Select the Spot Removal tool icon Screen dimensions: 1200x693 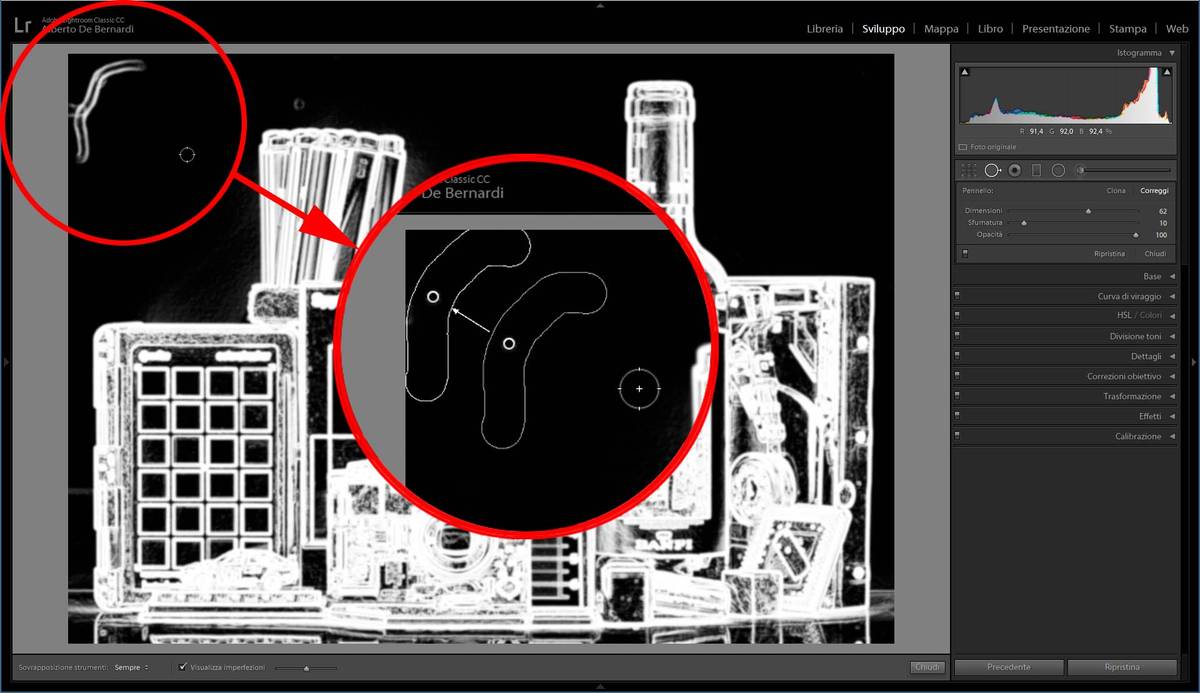(993, 171)
